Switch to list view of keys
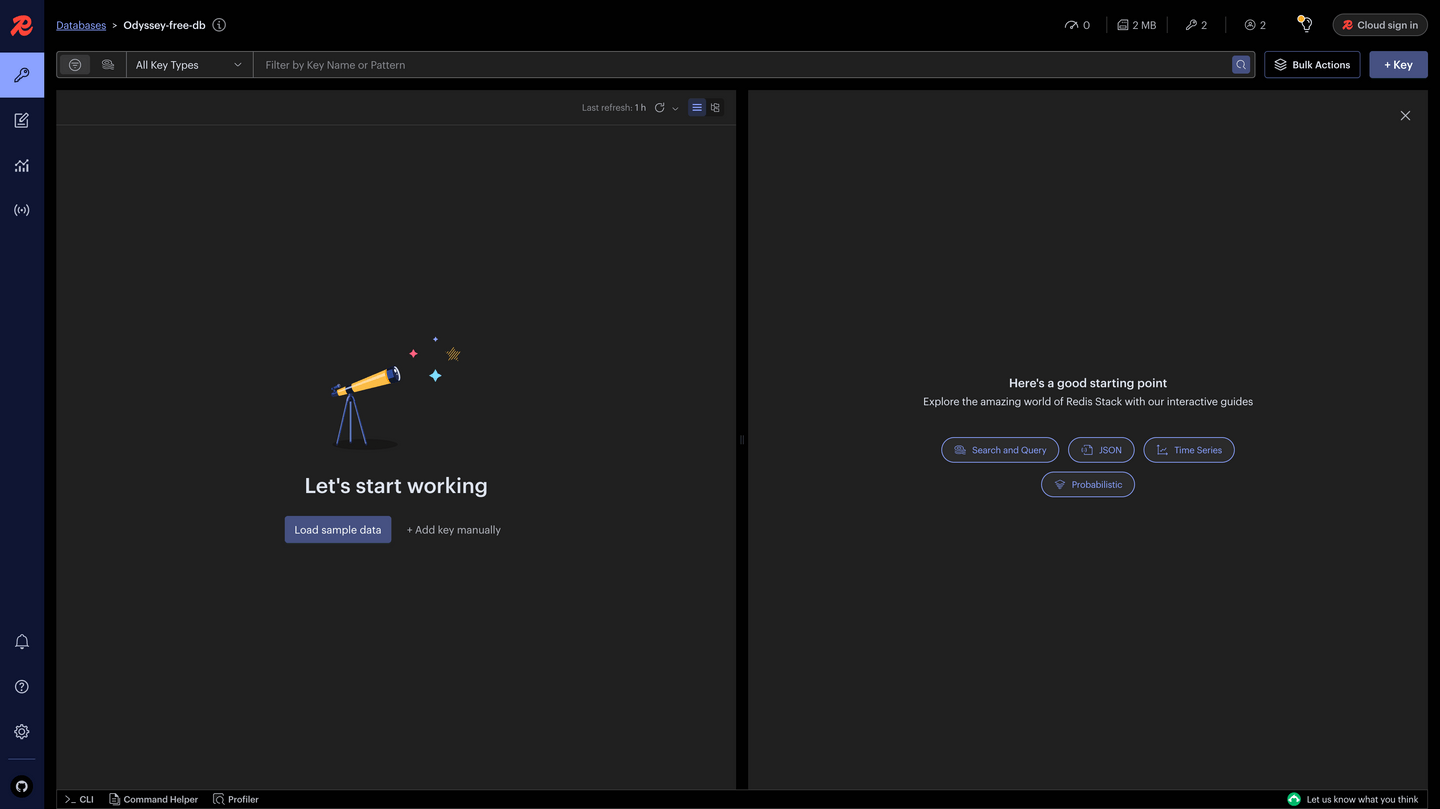The width and height of the screenshot is (1440, 809). [x=697, y=108]
